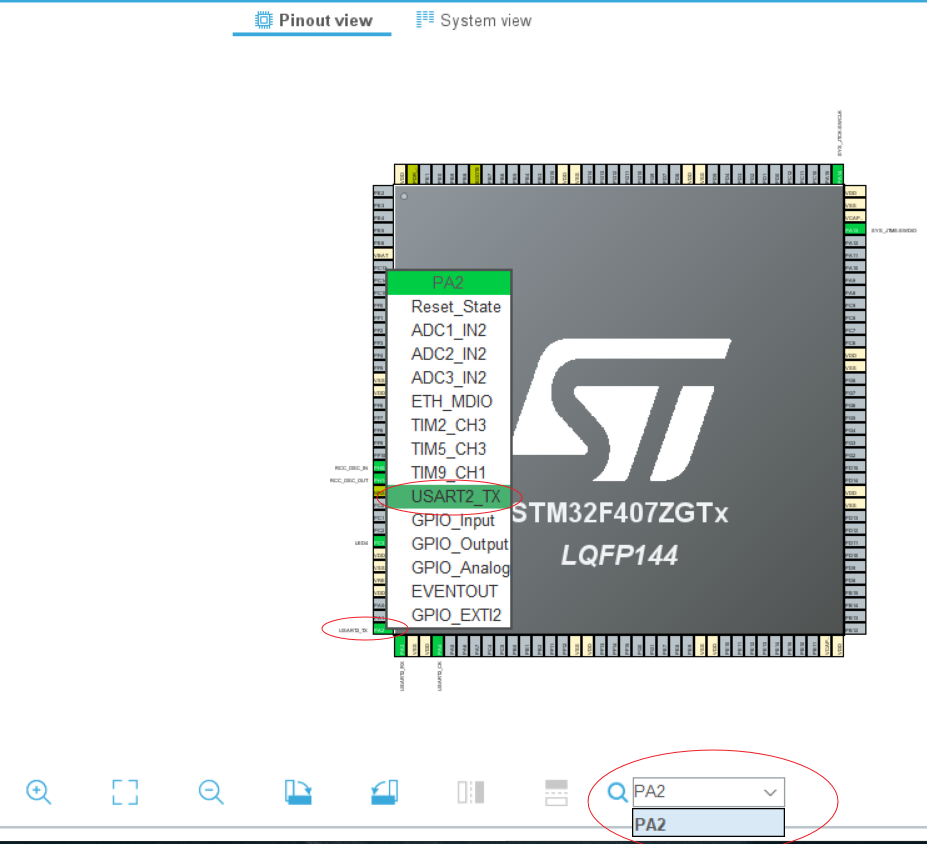This screenshot has height=844, width=927.
Task: Select the highlighted USART2_TX function
Action: [449, 496]
